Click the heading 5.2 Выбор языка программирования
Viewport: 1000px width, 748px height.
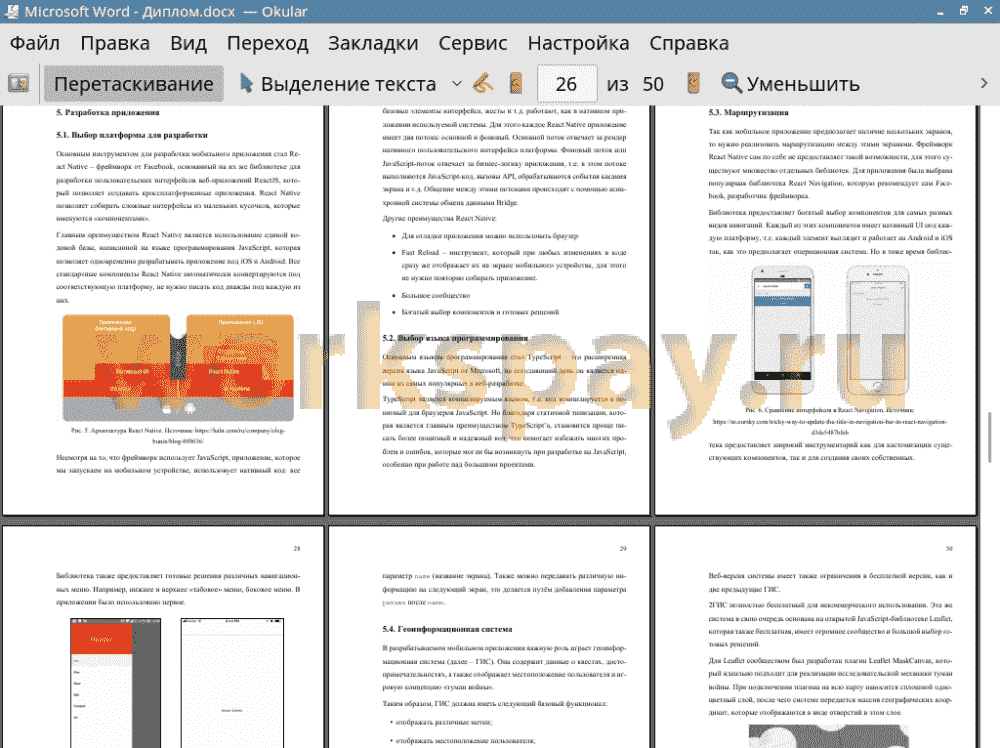[455, 338]
